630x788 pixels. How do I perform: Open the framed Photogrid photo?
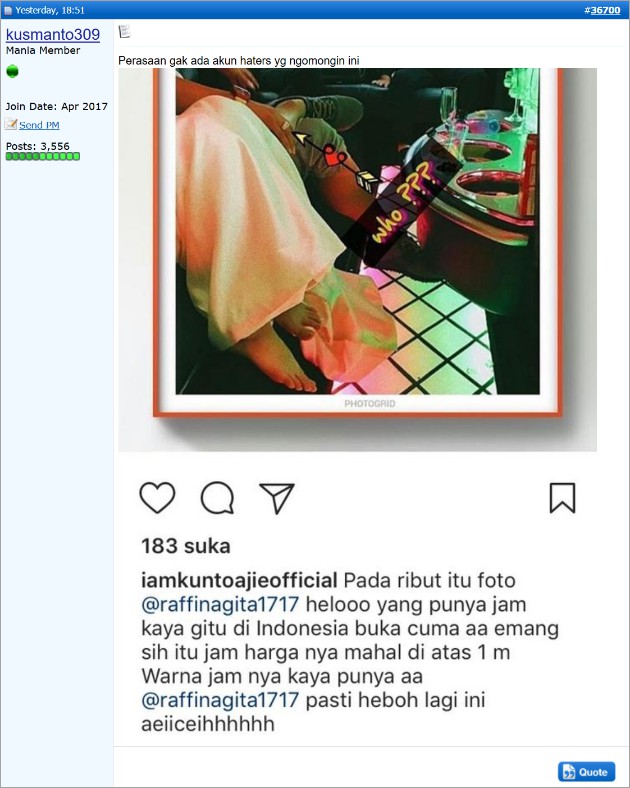[358, 243]
